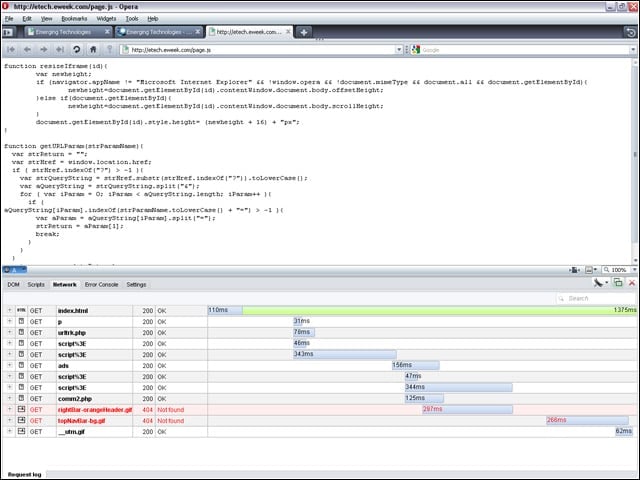Reload the page with the Reload button

click(x=76, y=50)
